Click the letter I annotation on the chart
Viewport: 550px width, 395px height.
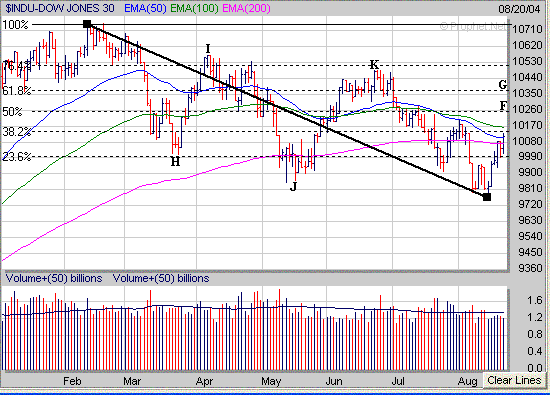[208, 48]
